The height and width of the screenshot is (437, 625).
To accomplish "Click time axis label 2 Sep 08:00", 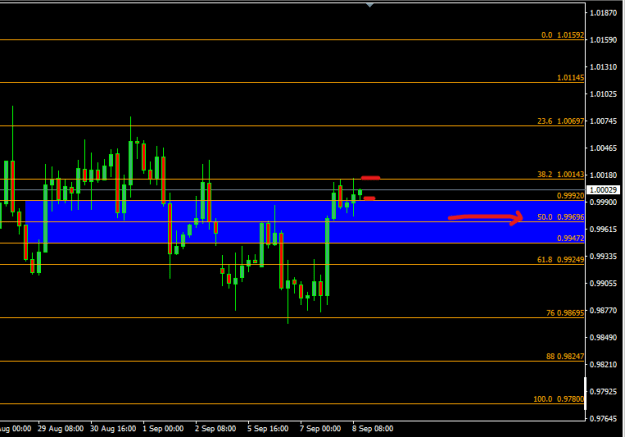I will pos(215,429).
